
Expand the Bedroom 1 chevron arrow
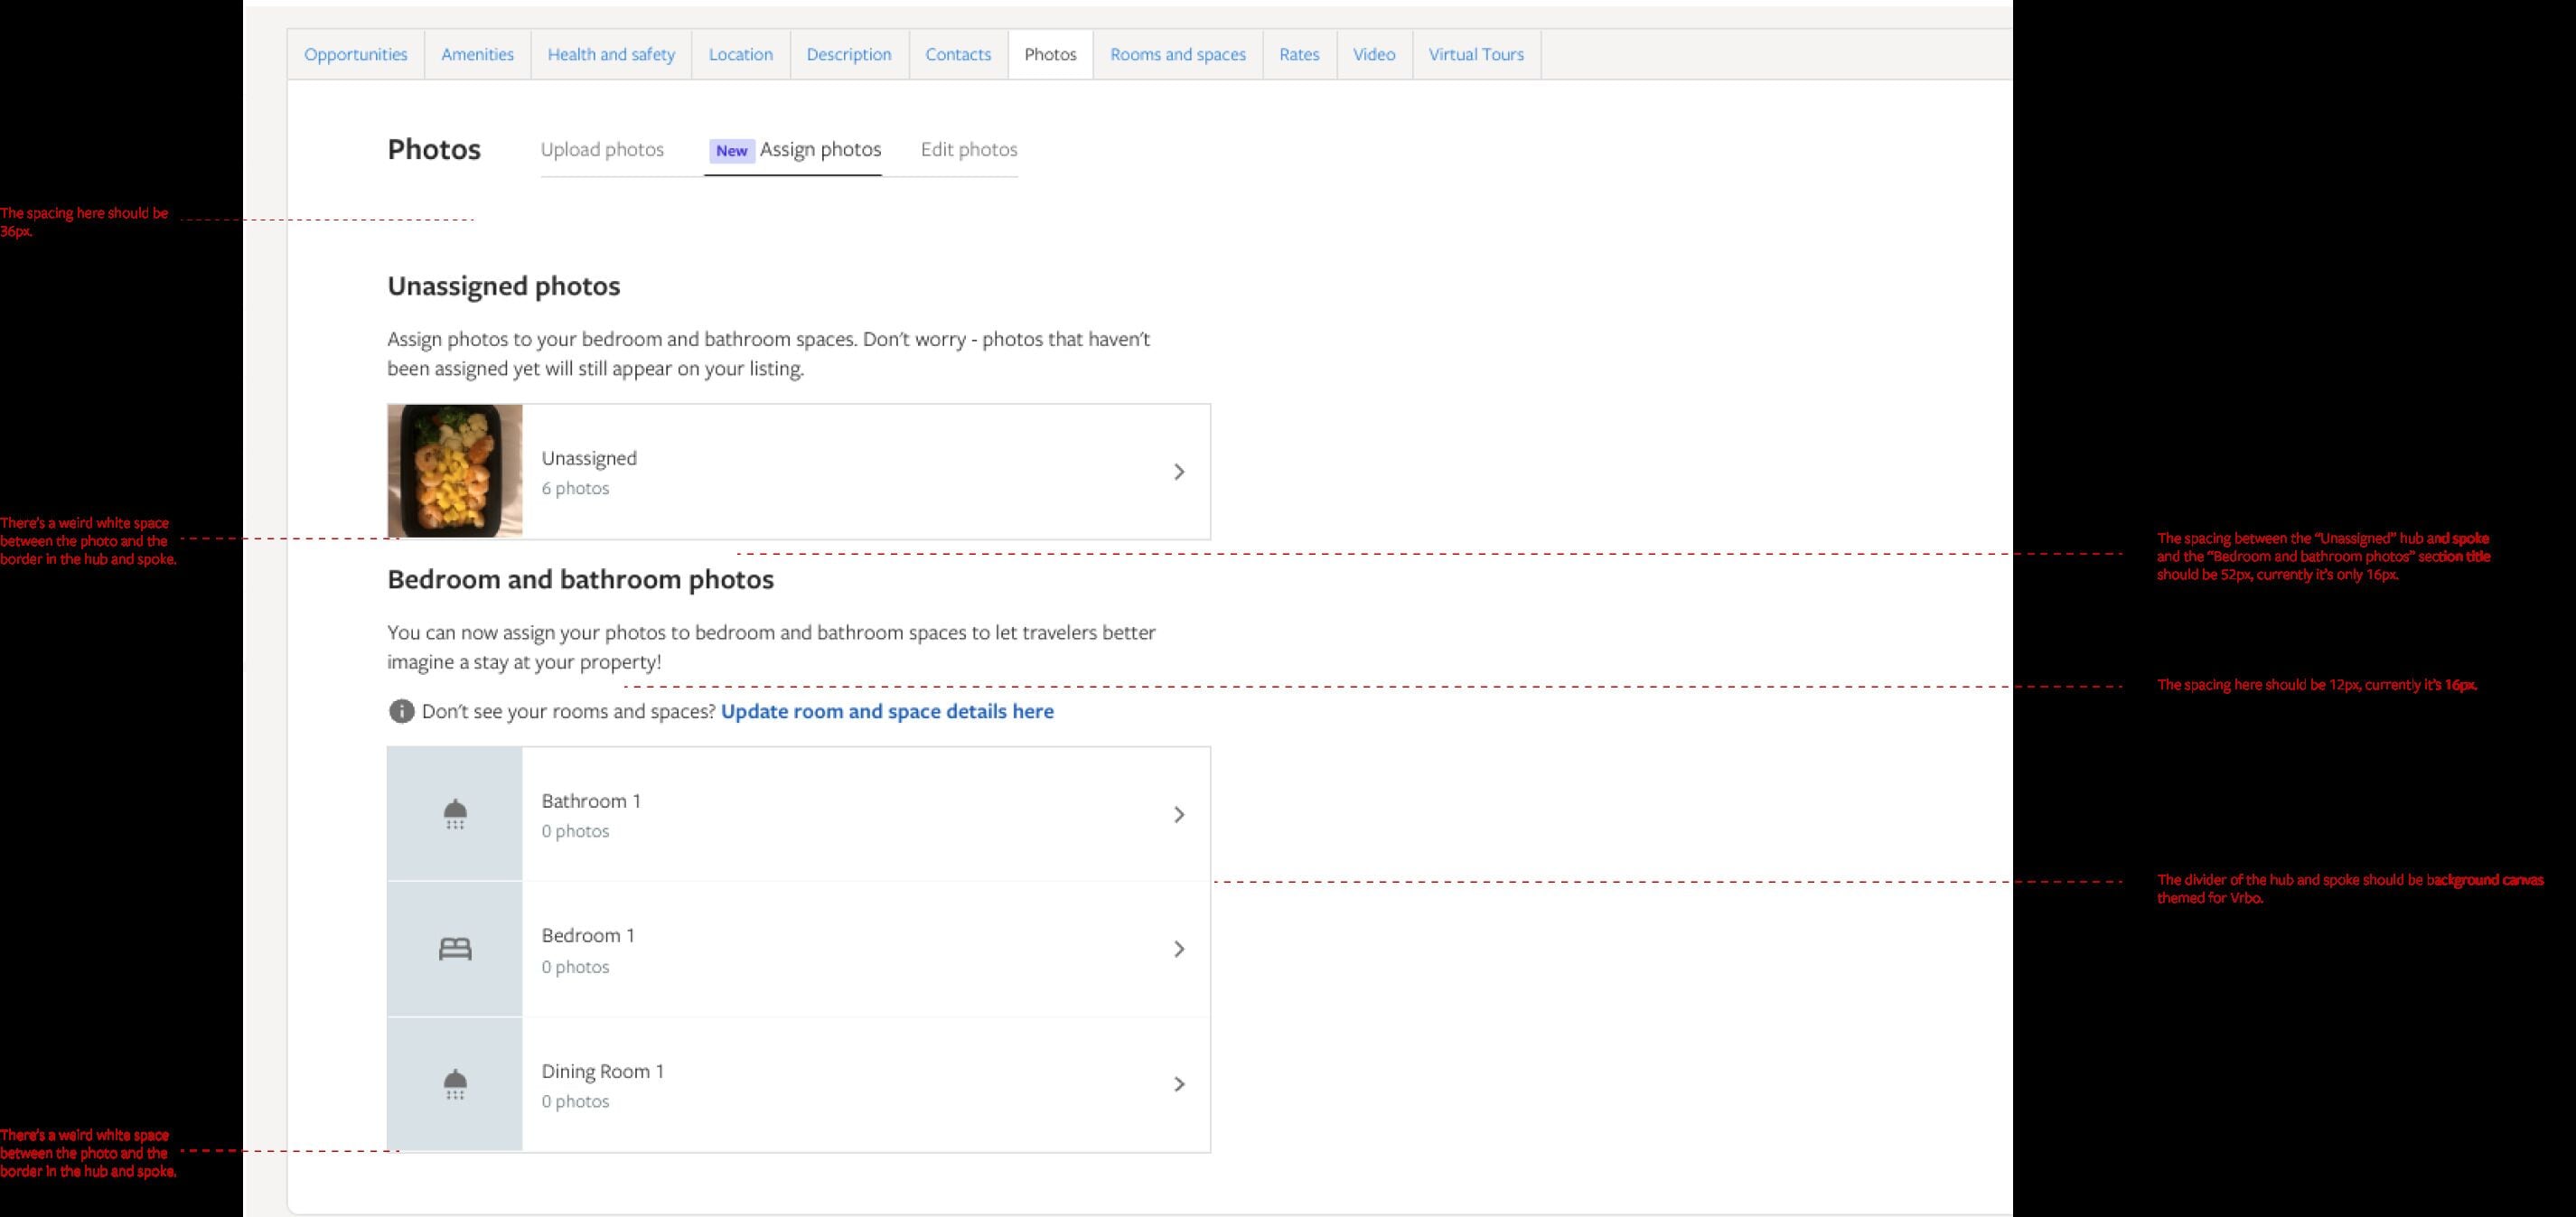coord(1179,949)
